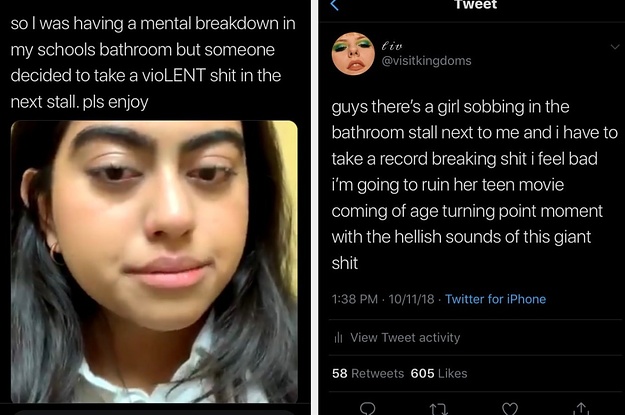The width and height of the screenshot is (625, 415).
Task: Click the @visitkingdoms handle
Action: point(426,61)
